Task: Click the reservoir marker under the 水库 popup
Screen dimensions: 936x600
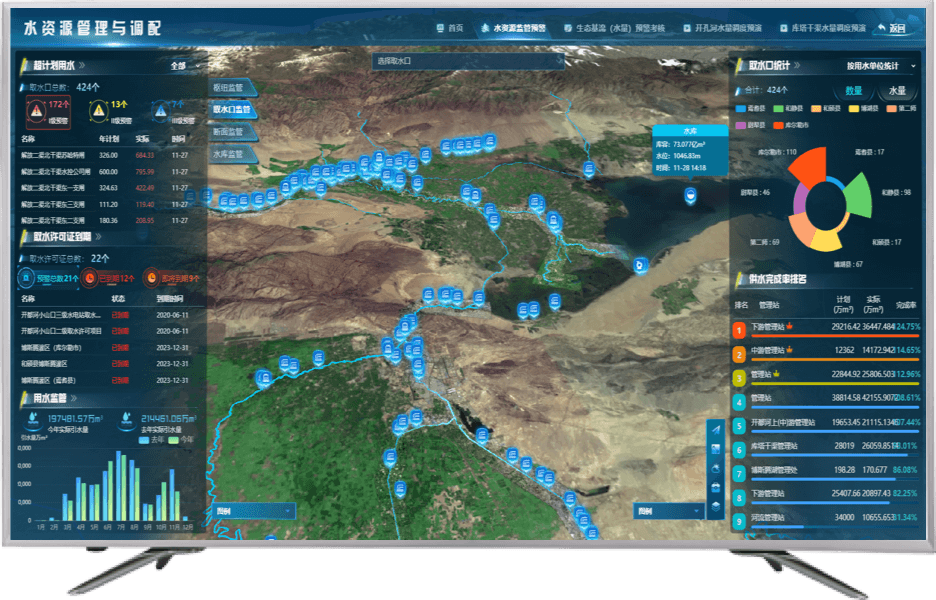Action: 690,195
